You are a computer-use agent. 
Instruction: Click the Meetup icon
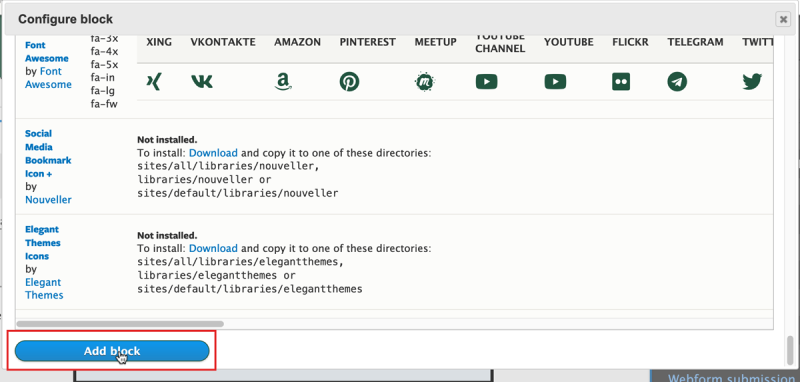click(424, 82)
